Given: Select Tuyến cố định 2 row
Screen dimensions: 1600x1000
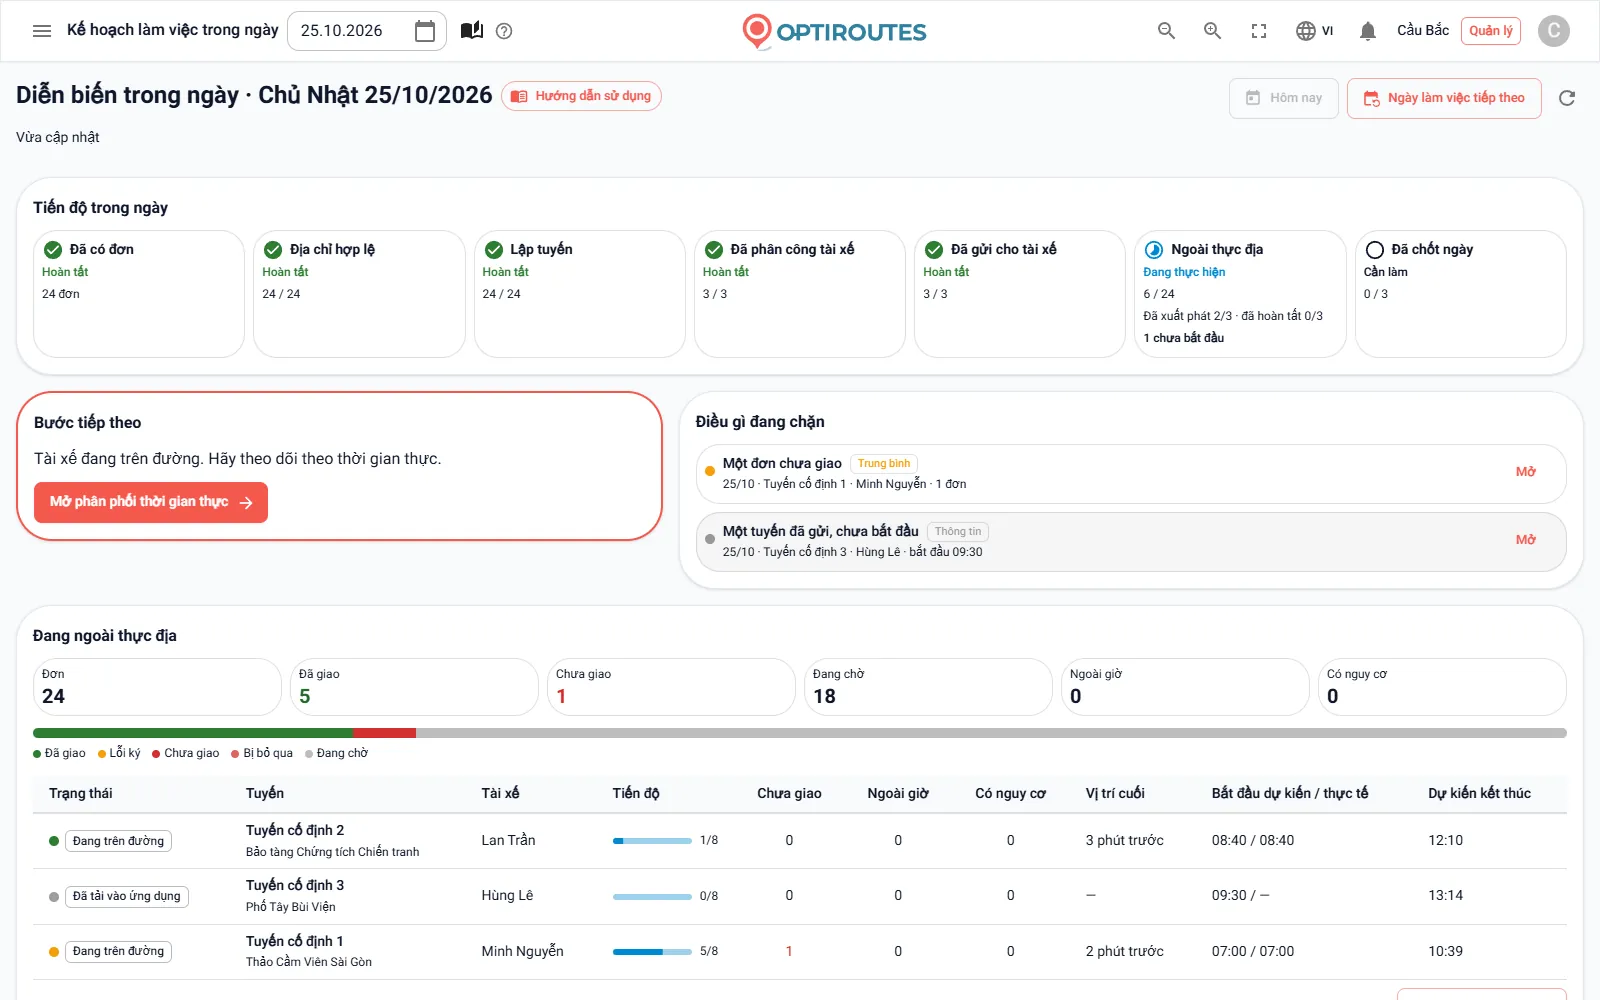Looking at the screenshot, I should (x=800, y=841).
